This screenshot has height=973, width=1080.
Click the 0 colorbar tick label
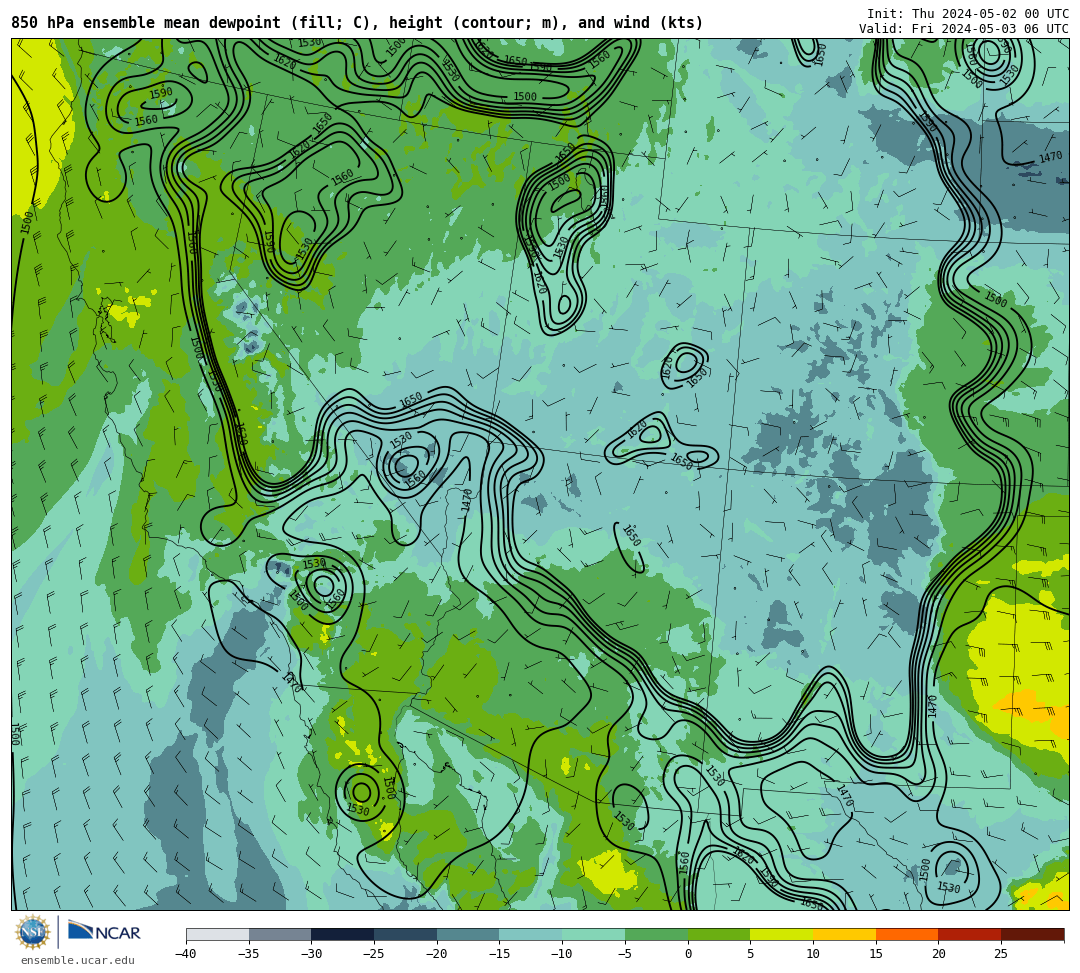coord(688,954)
